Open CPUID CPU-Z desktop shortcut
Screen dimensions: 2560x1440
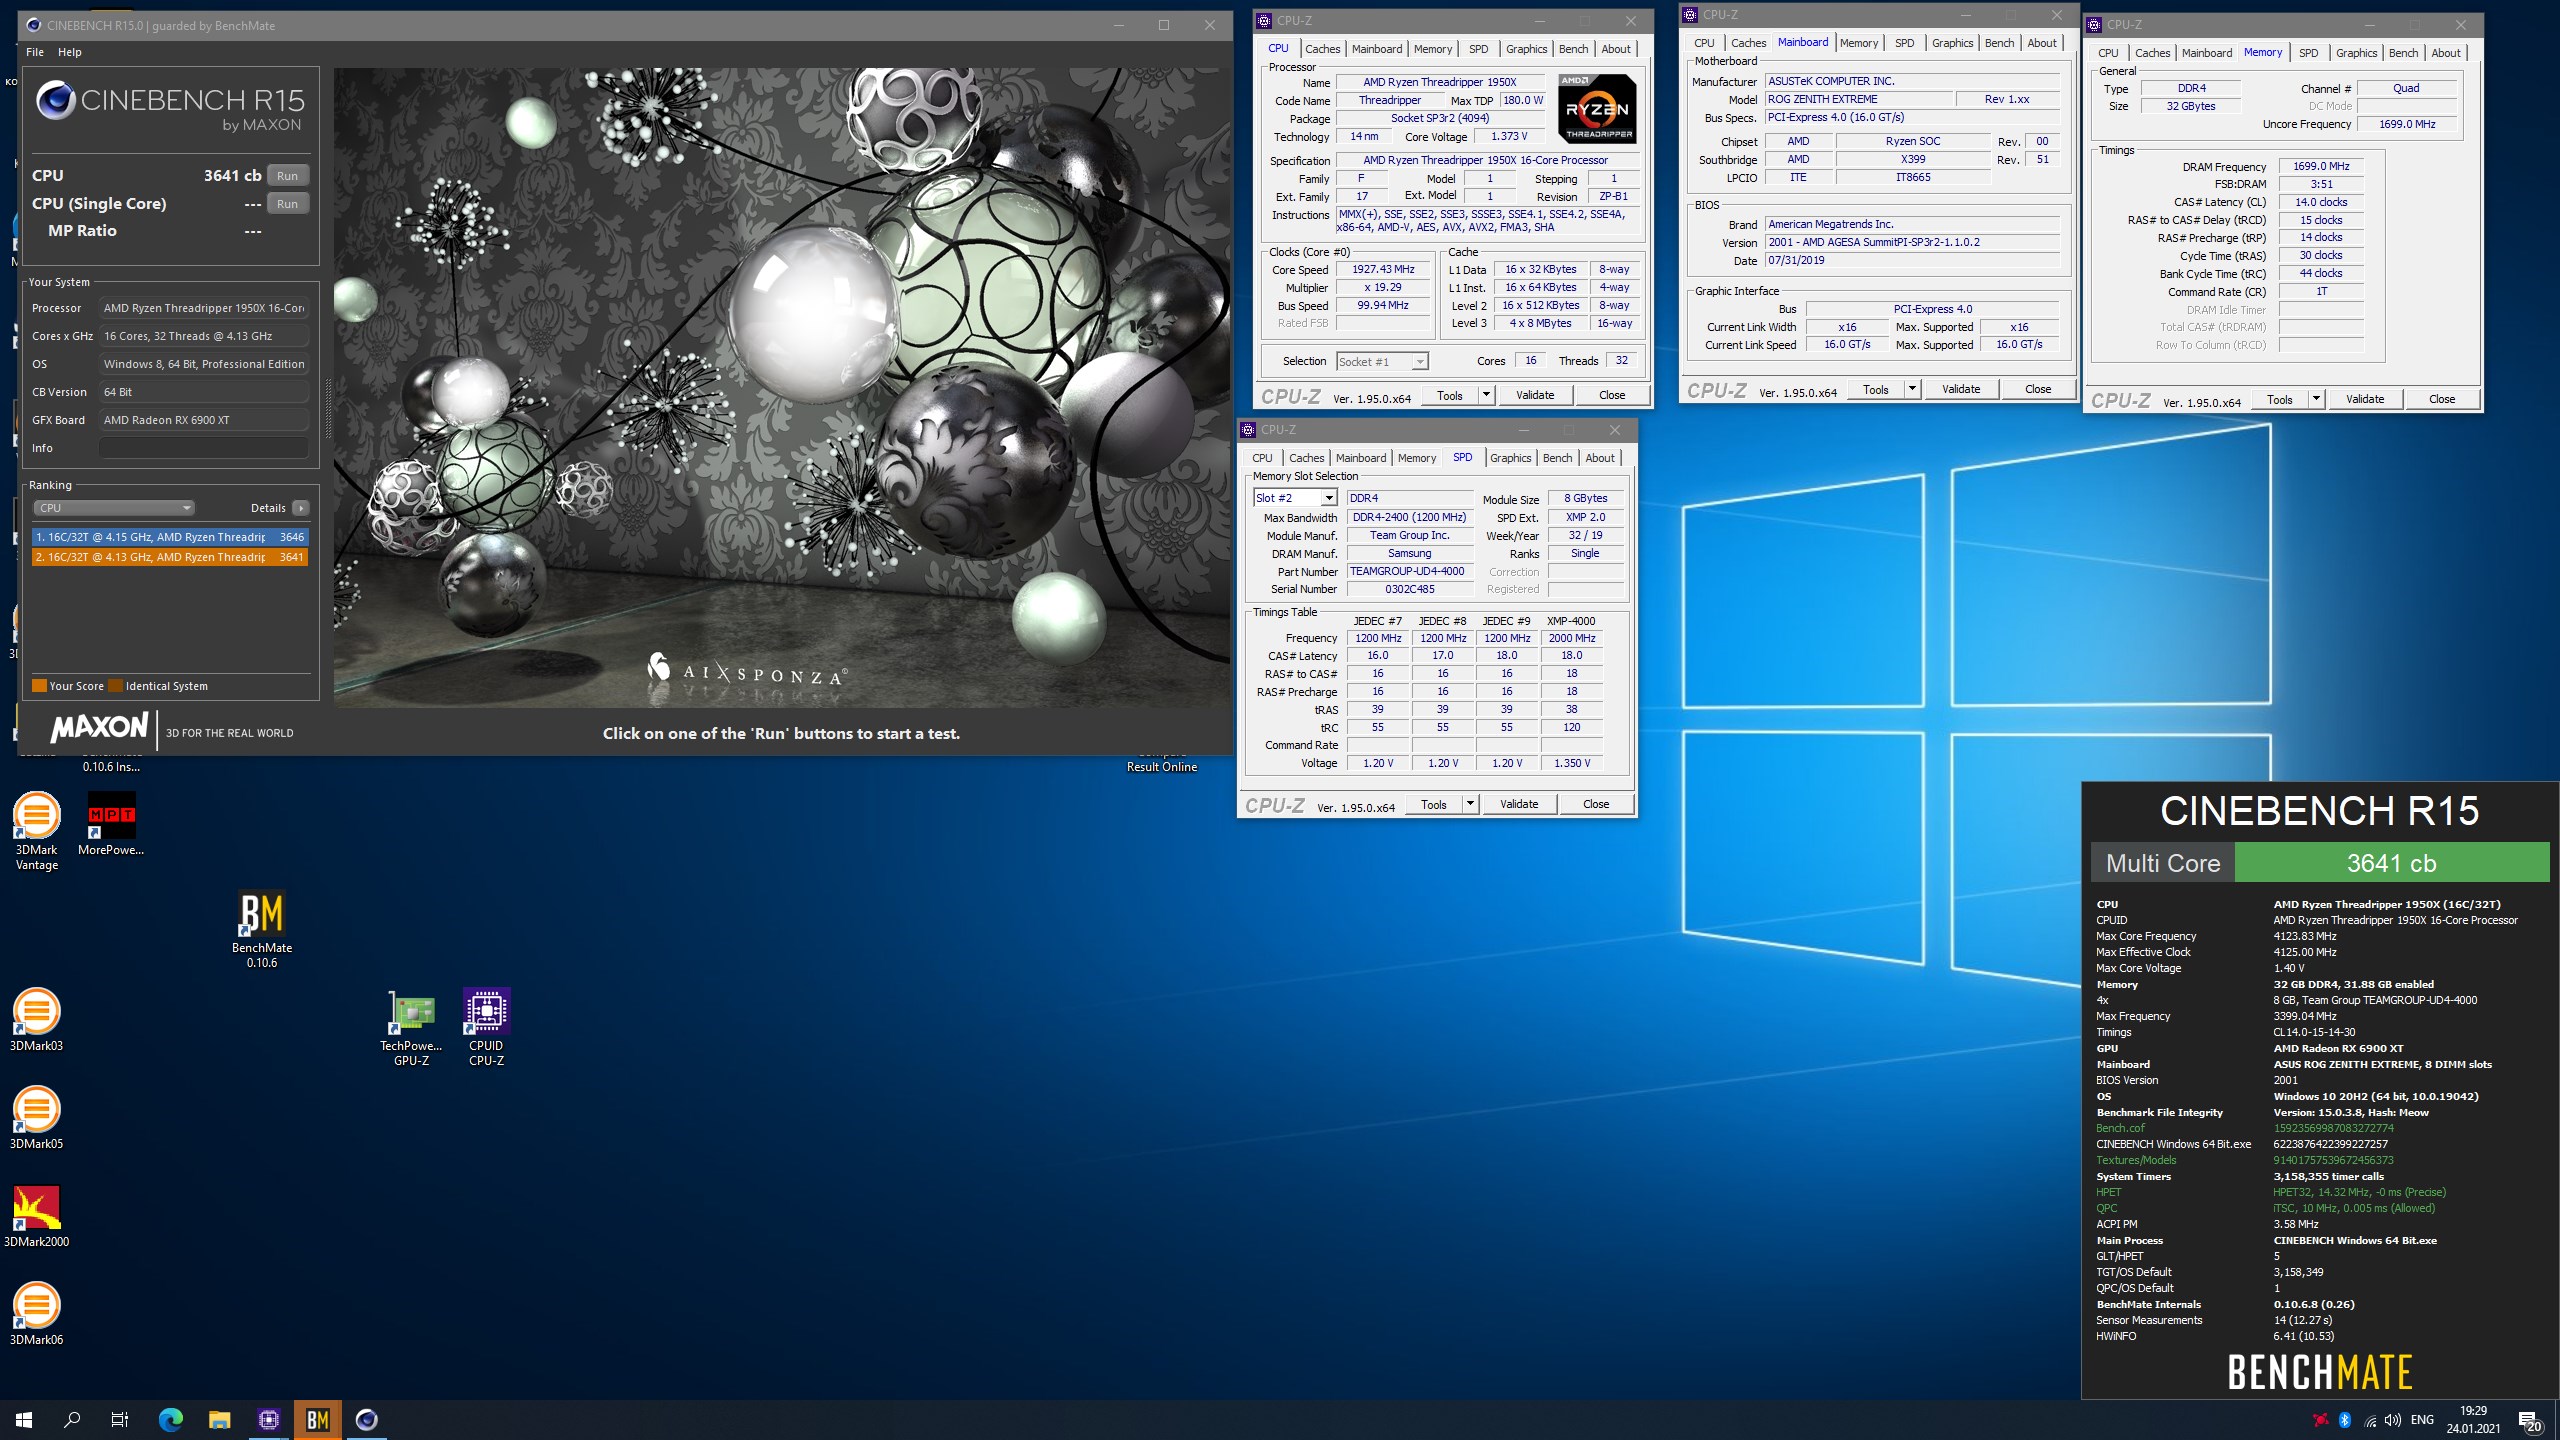click(x=486, y=1027)
